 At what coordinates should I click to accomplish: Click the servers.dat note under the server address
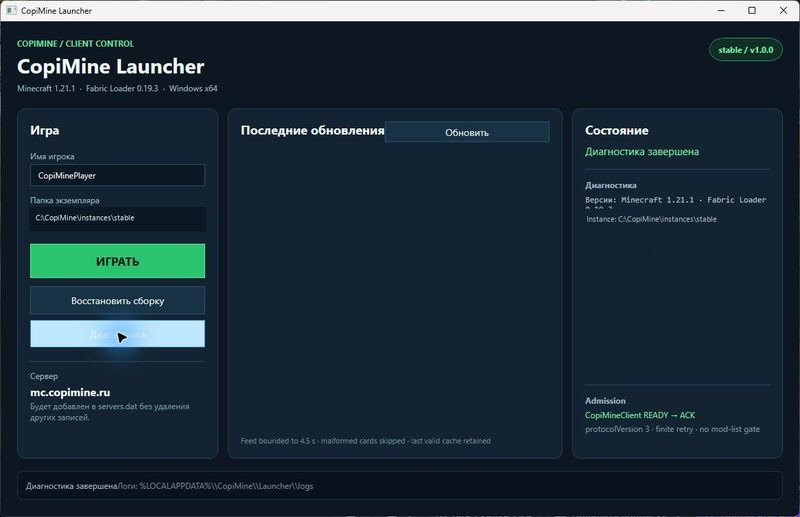[x=110, y=412]
